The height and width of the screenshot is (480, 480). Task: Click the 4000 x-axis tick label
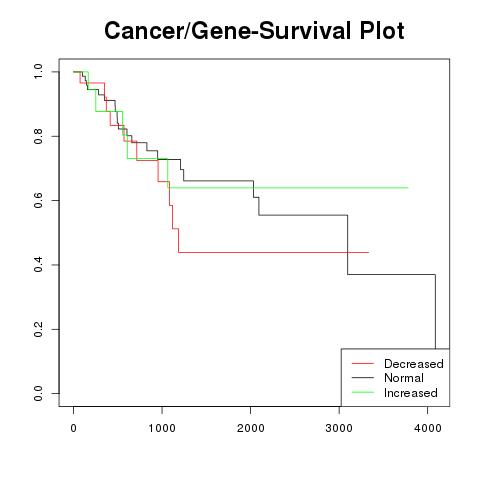(428, 428)
